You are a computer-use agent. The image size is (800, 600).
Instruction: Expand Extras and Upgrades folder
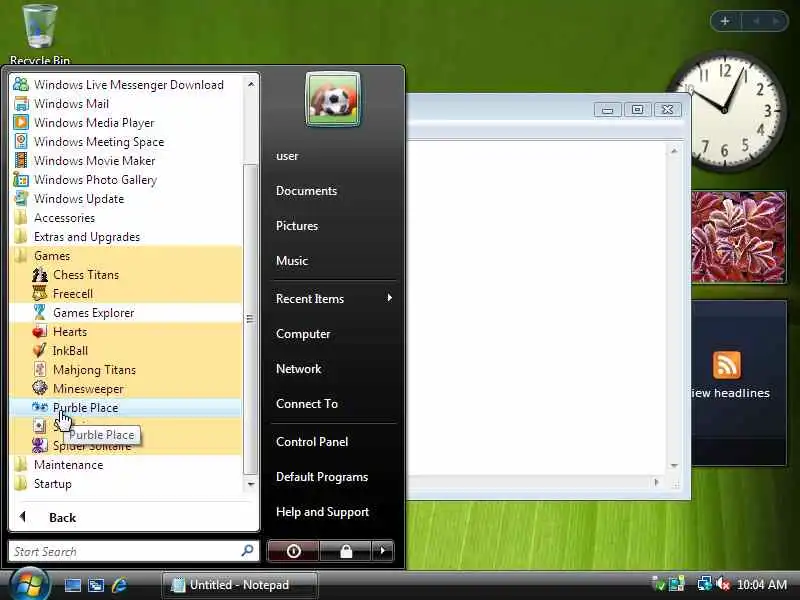tap(126, 236)
